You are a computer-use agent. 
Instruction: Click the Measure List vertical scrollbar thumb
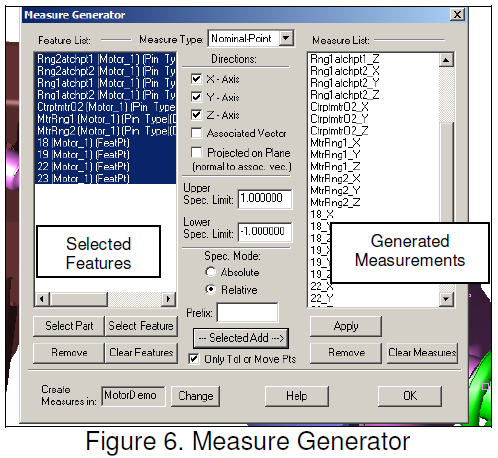click(446, 172)
